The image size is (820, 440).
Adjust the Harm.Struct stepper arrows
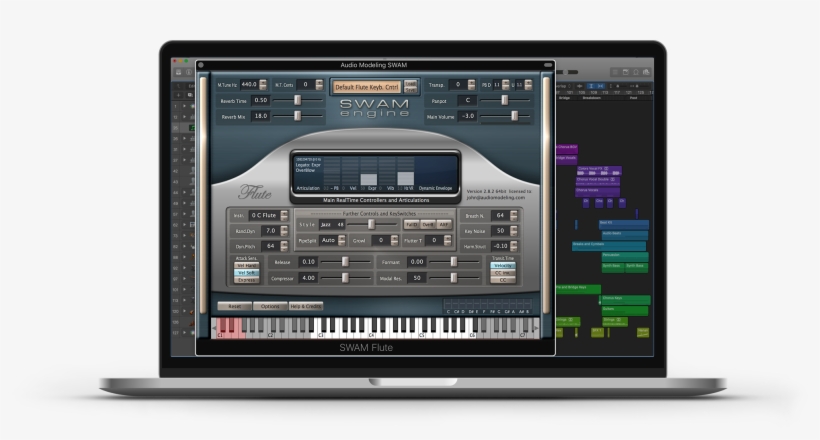pyautogui.click(x=514, y=246)
